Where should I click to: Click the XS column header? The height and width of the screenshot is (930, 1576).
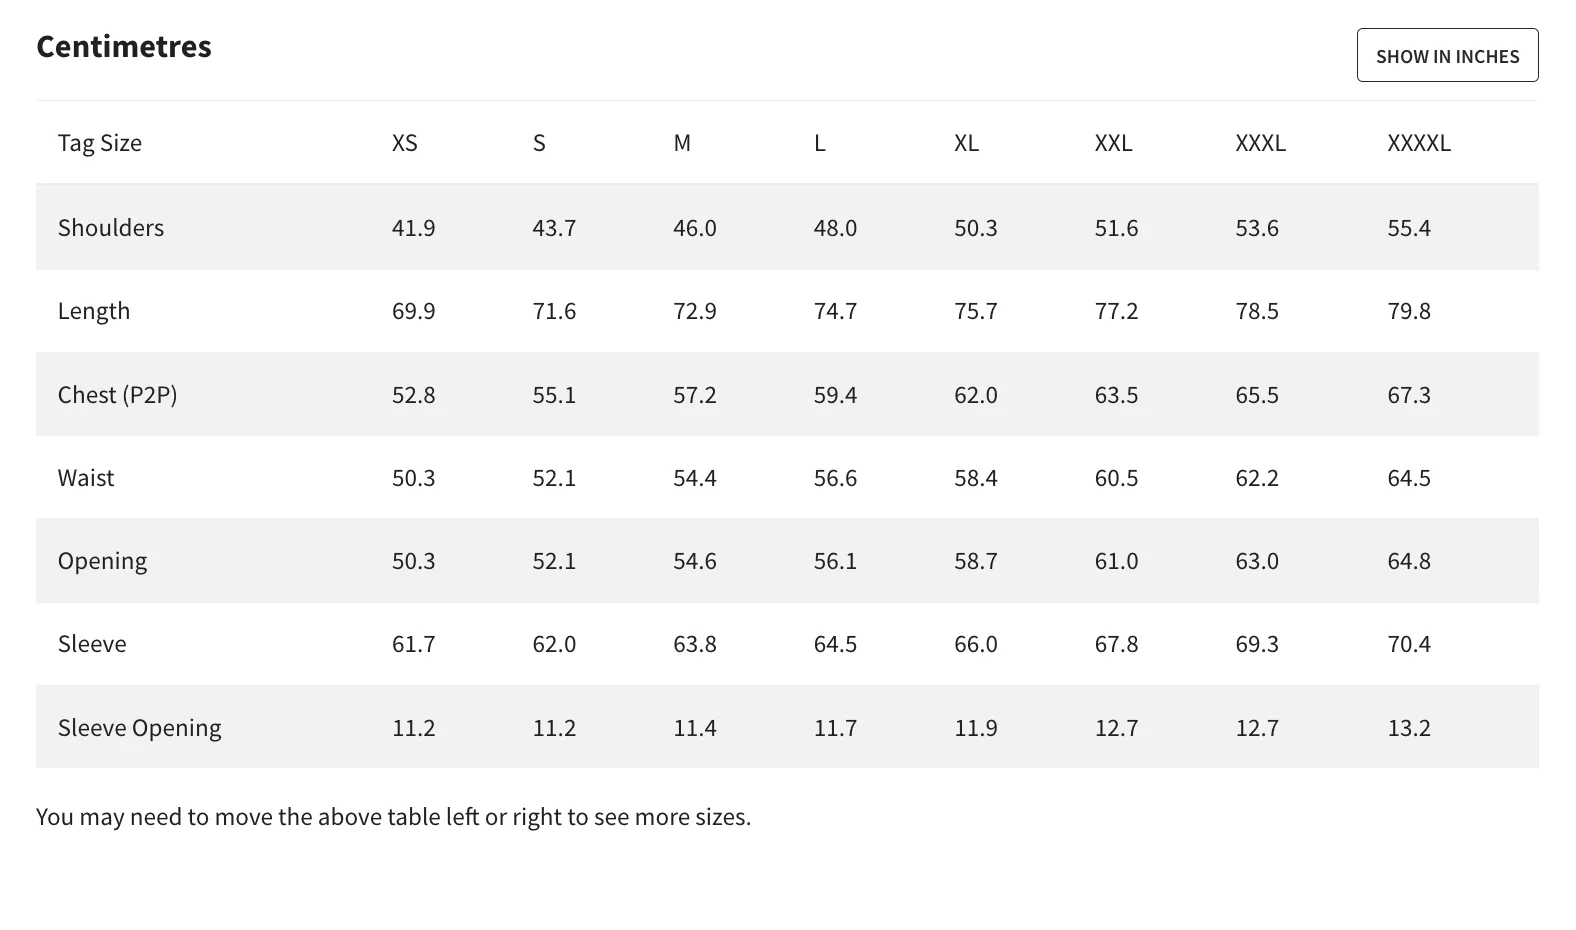point(405,143)
